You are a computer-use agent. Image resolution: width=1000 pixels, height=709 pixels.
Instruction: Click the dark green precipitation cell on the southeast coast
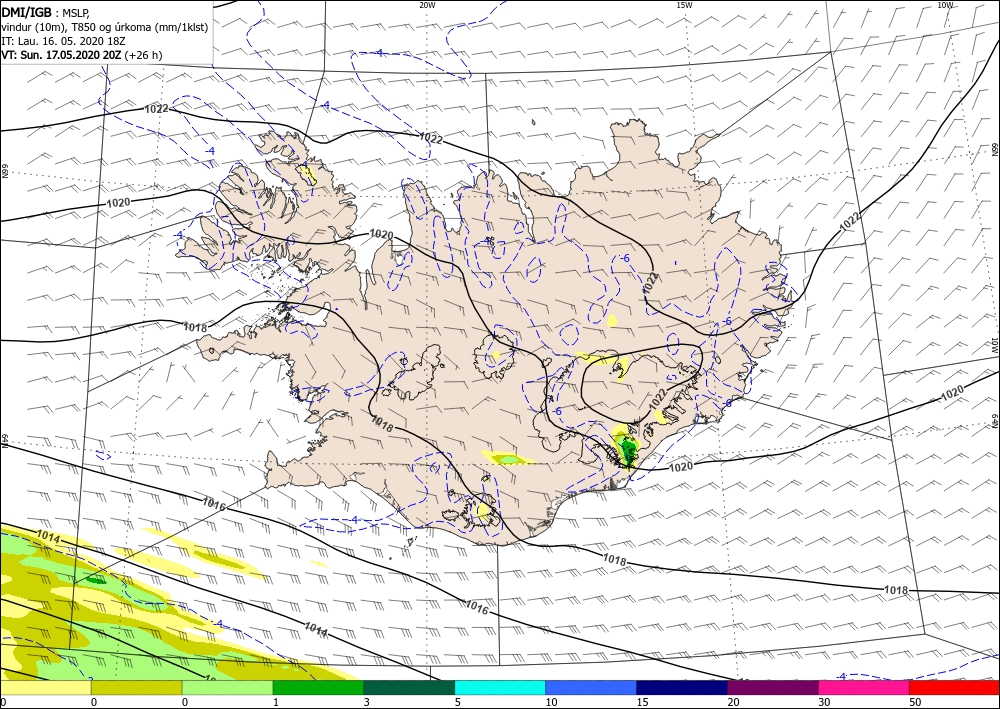pyautogui.click(x=628, y=451)
